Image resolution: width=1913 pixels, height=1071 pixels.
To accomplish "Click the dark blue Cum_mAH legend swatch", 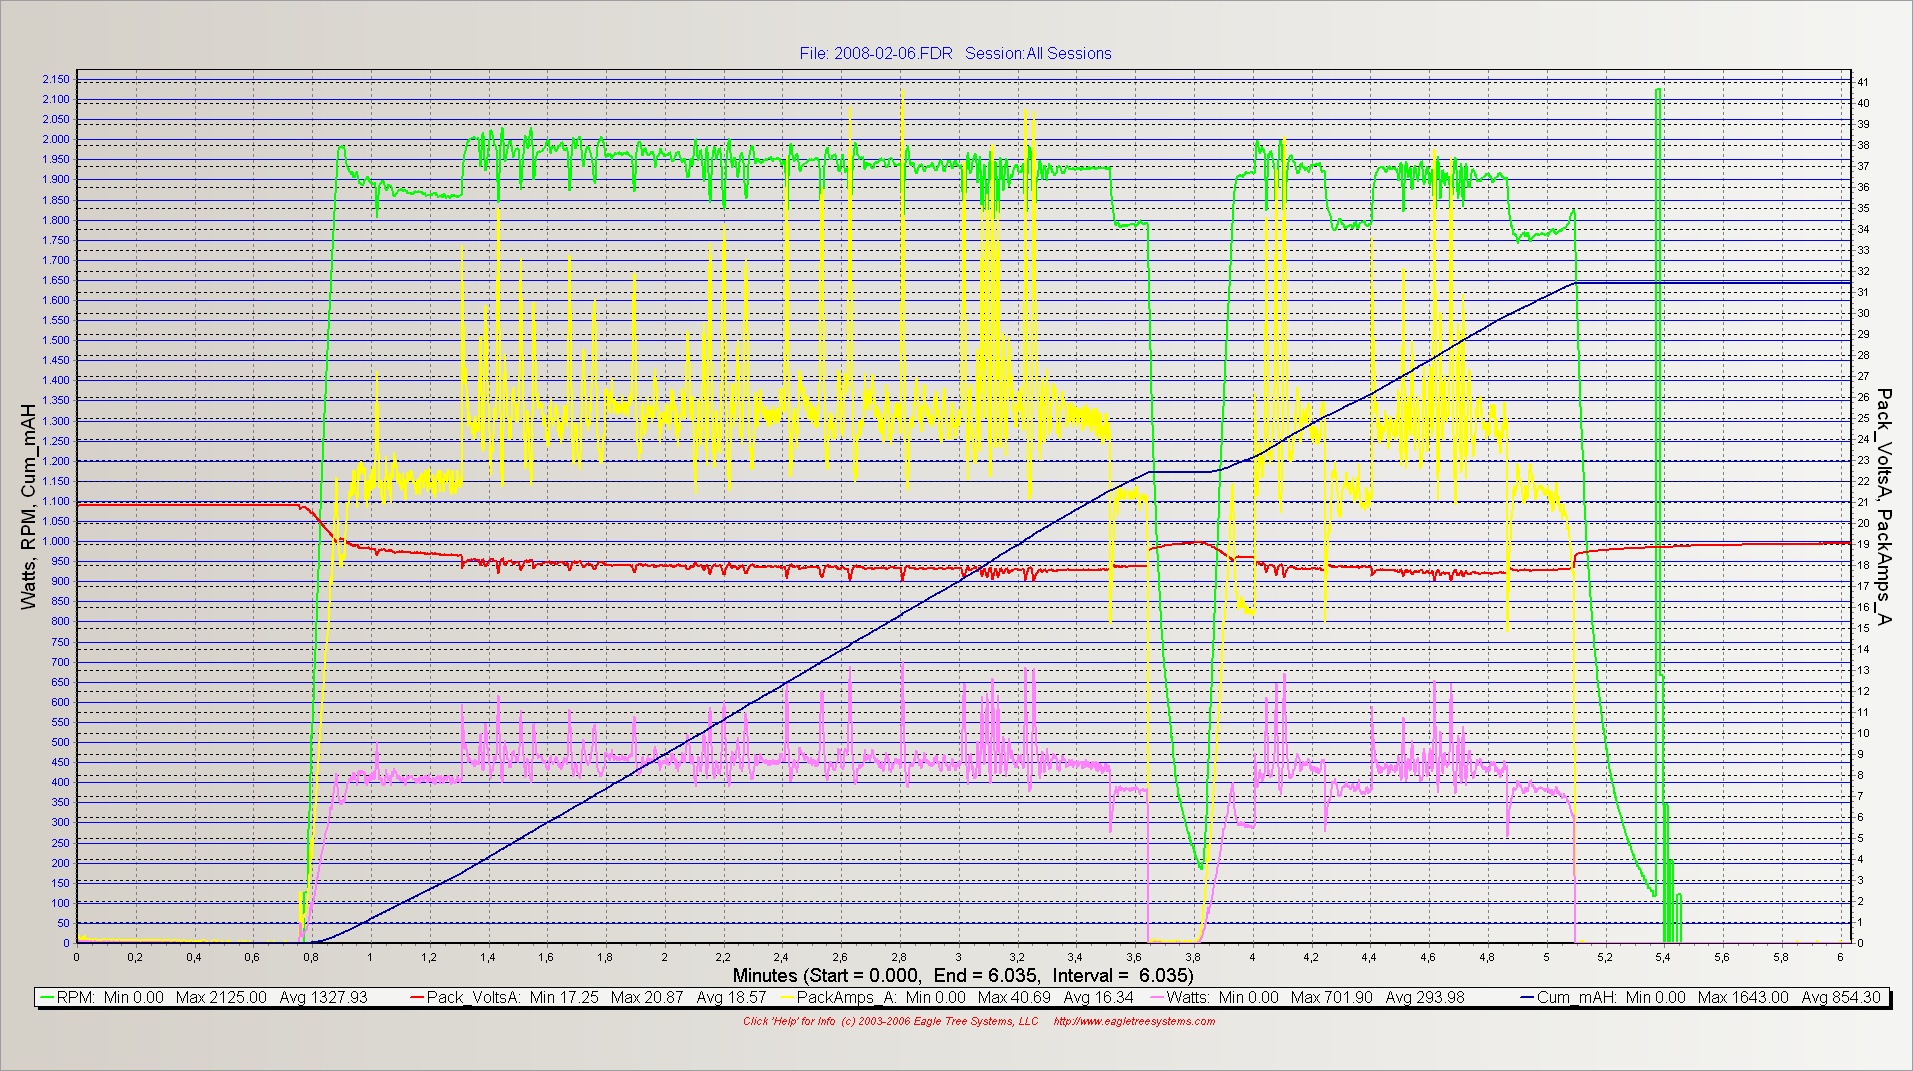I will coord(1523,997).
